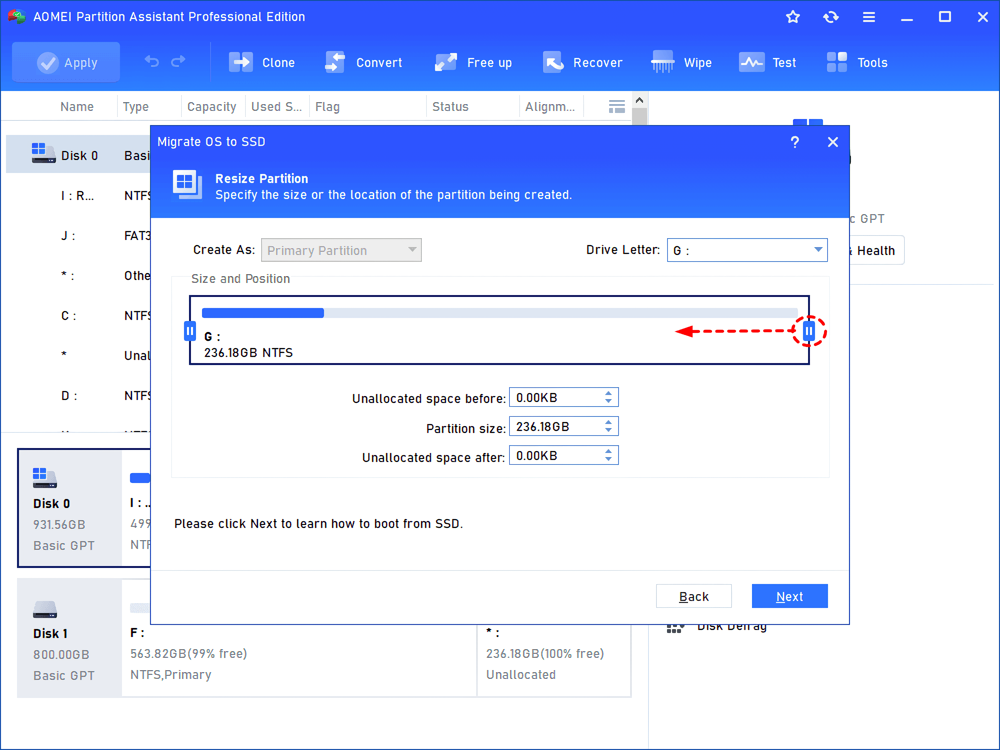The image size is (1000, 750).
Task: Click the left partition resize handle
Action: pos(189,331)
